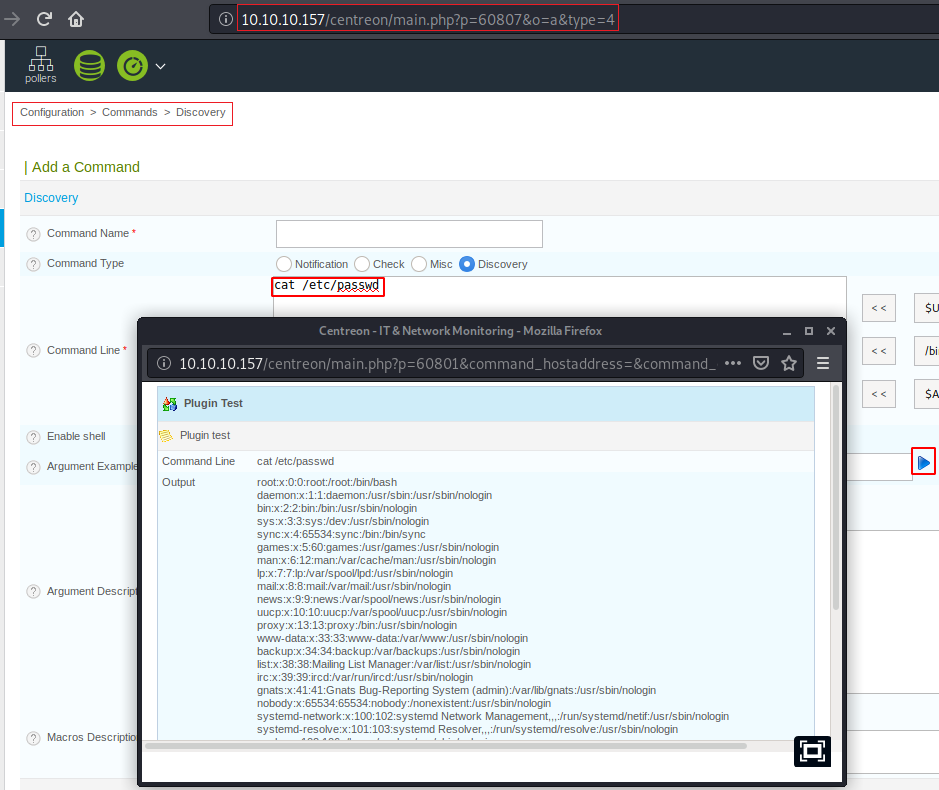The image size is (939, 790).
Task: Click the www-data:x:33:33 output line
Action: pos(392,638)
